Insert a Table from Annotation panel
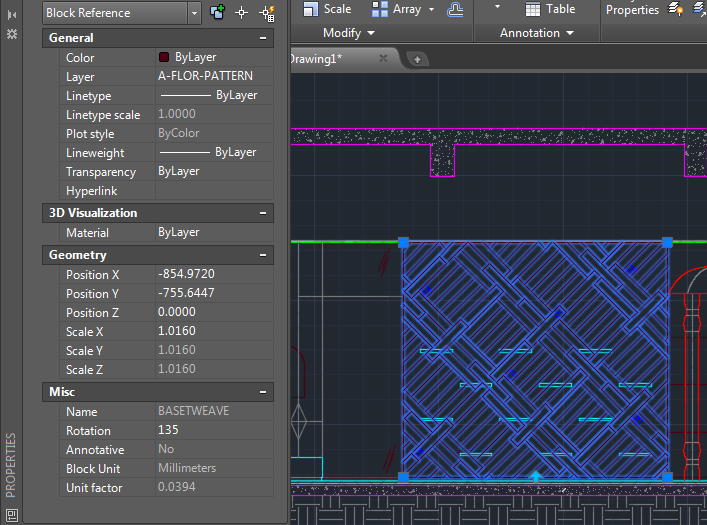This screenshot has height=525, width=707. (551, 9)
